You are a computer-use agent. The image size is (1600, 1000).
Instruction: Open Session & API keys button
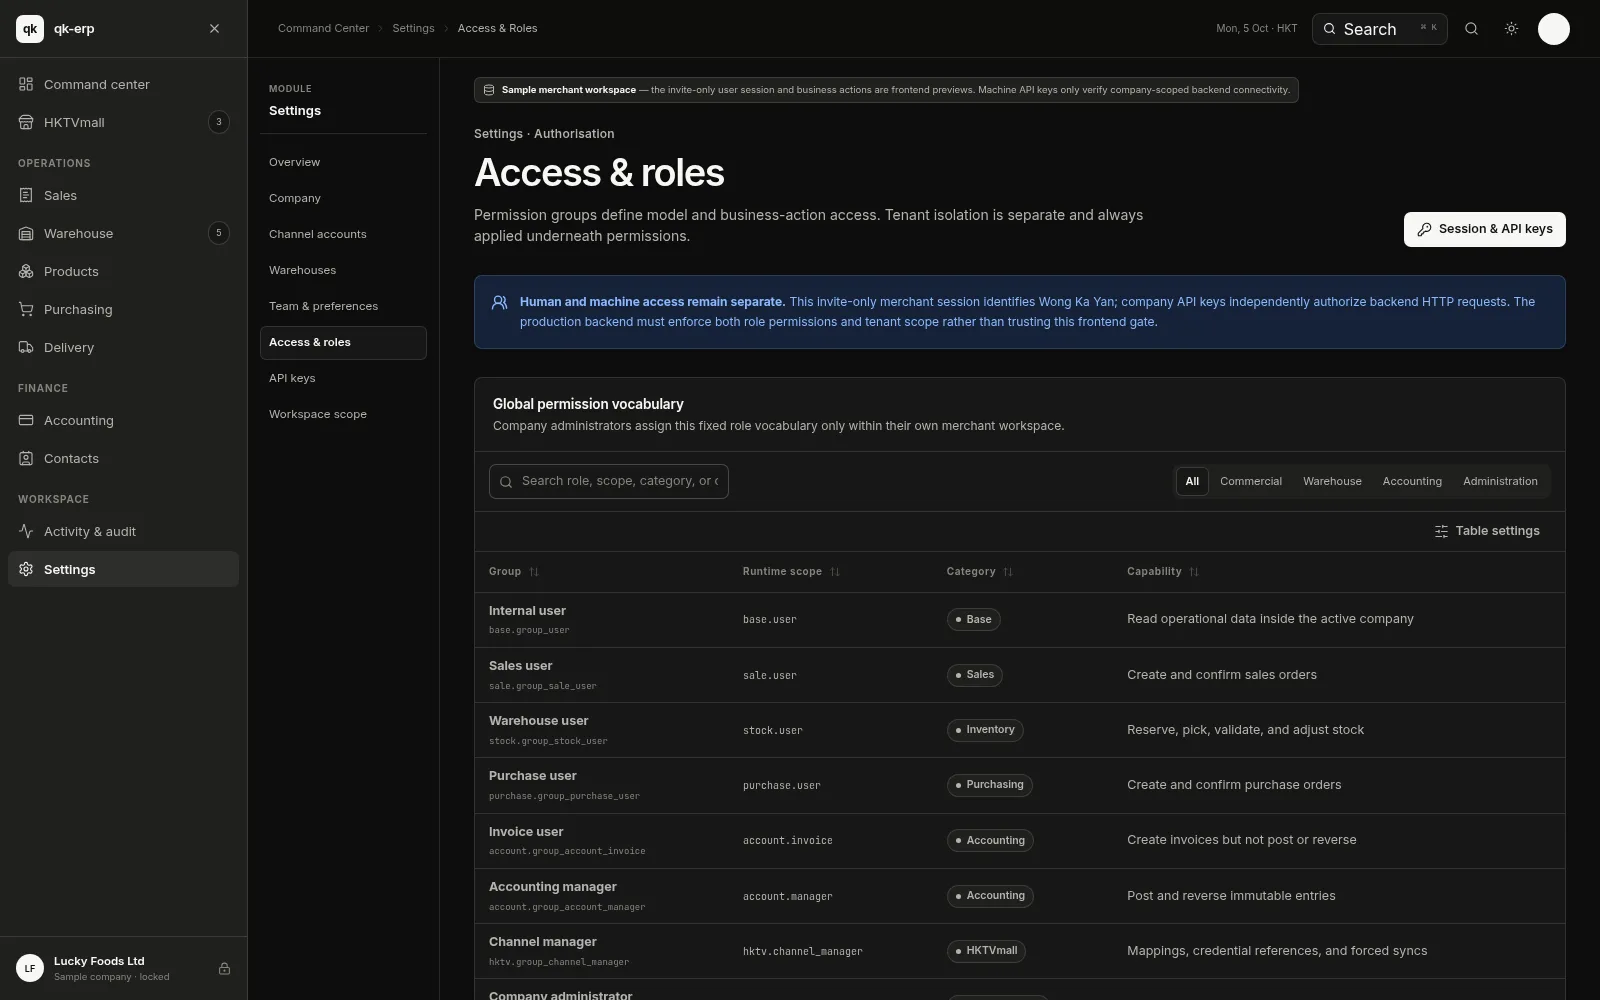click(x=1484, y=229)
